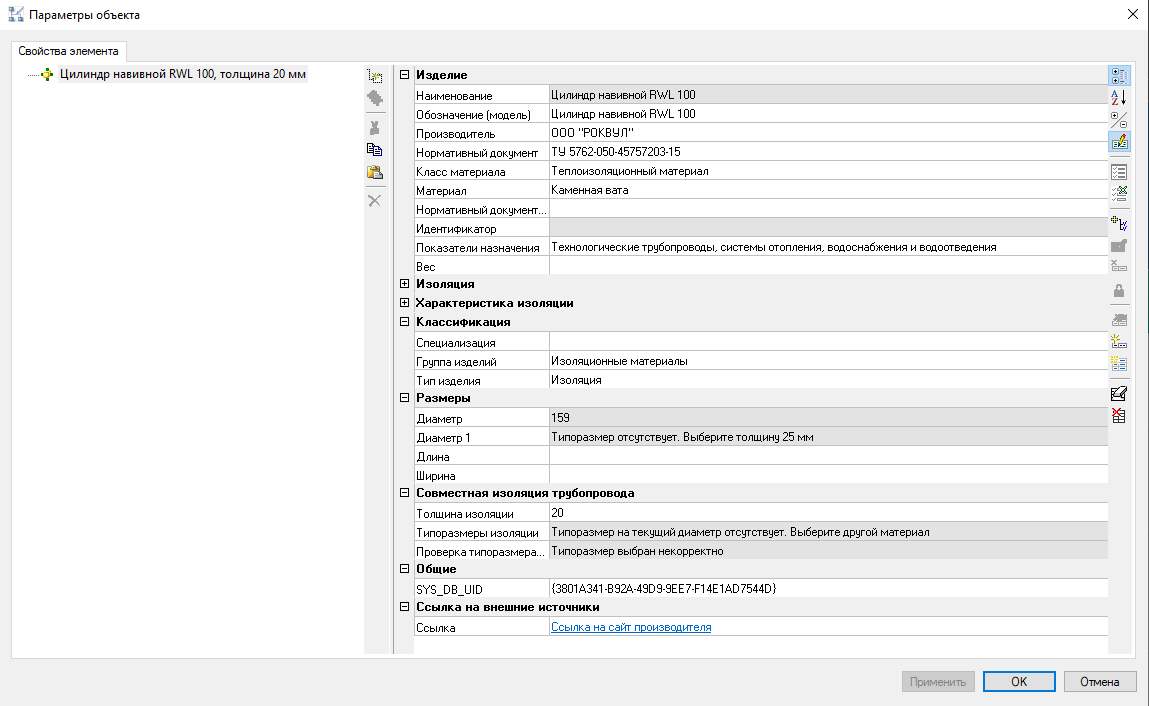Collapse the Изделие group

pyautogui.click(x=404, y=74)
